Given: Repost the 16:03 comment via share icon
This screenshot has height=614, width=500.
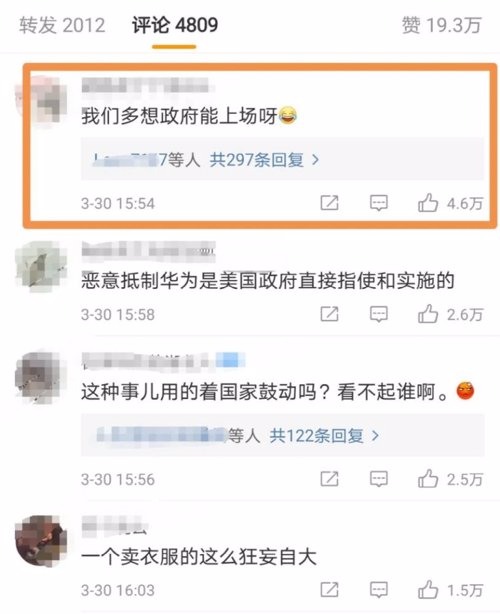Looking at the screenshot, I should [329, 589].
